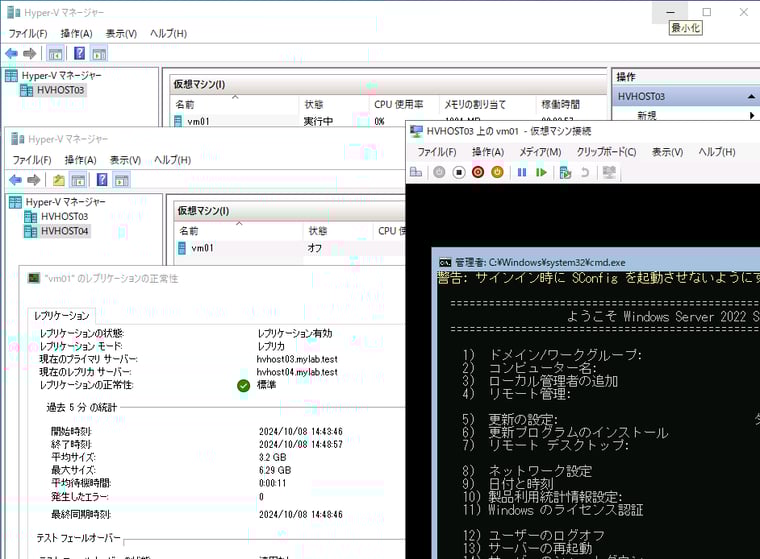
Task: Collapse the HVHOST03 section in 操作 pane
Action: (x=751, y=97)
